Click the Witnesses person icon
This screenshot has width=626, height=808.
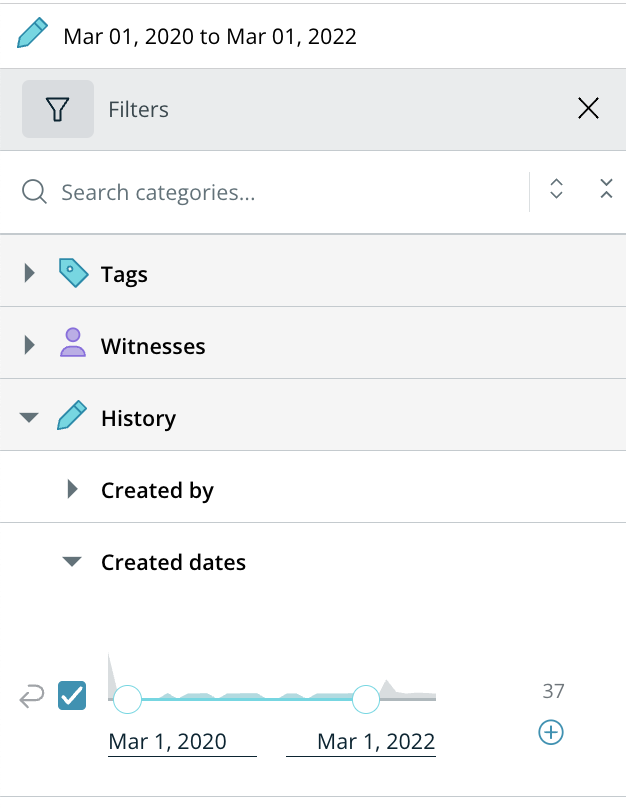point(73,345)
